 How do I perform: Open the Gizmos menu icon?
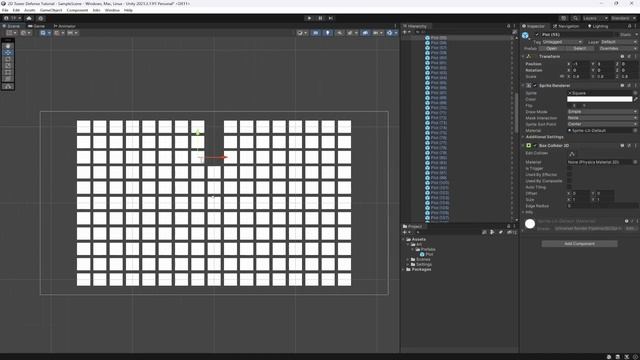(x=391, y=33)
